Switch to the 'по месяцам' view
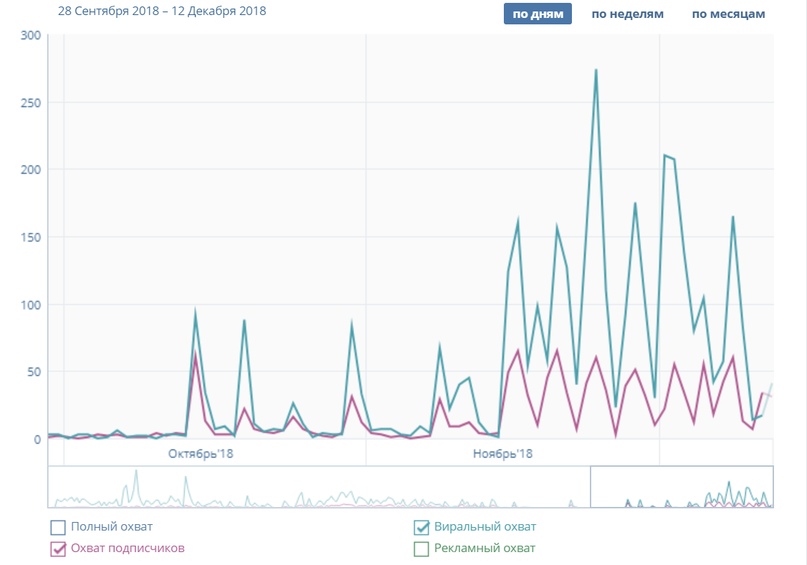The height and width of the screenshot is (565, 807). coord(728,14)
